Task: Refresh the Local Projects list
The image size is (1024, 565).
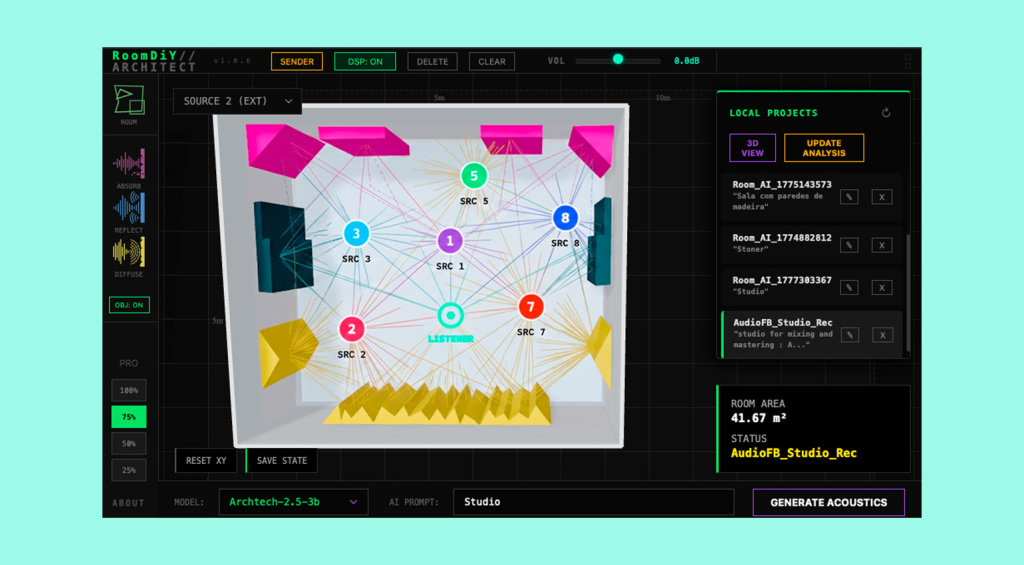Action: [886, 113]
